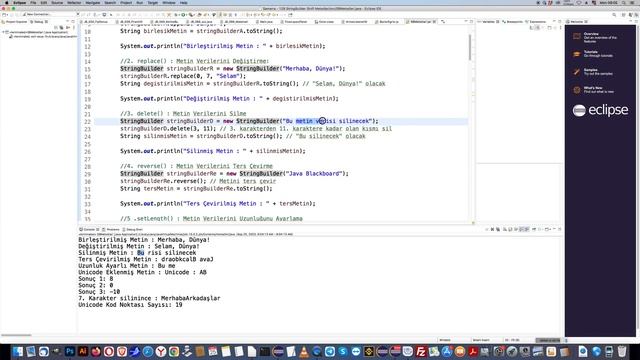The height and width of the screenshot is (360, 640).
Task: Click line 29 'Java Blackboard' string
Action: (x=313, y=173)
